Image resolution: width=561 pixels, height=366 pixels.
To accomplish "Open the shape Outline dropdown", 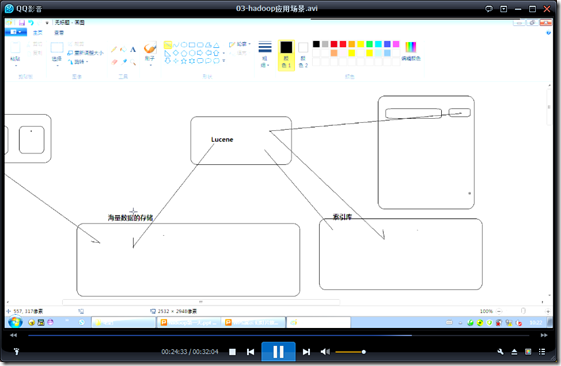I will click(x=240, y=44).
